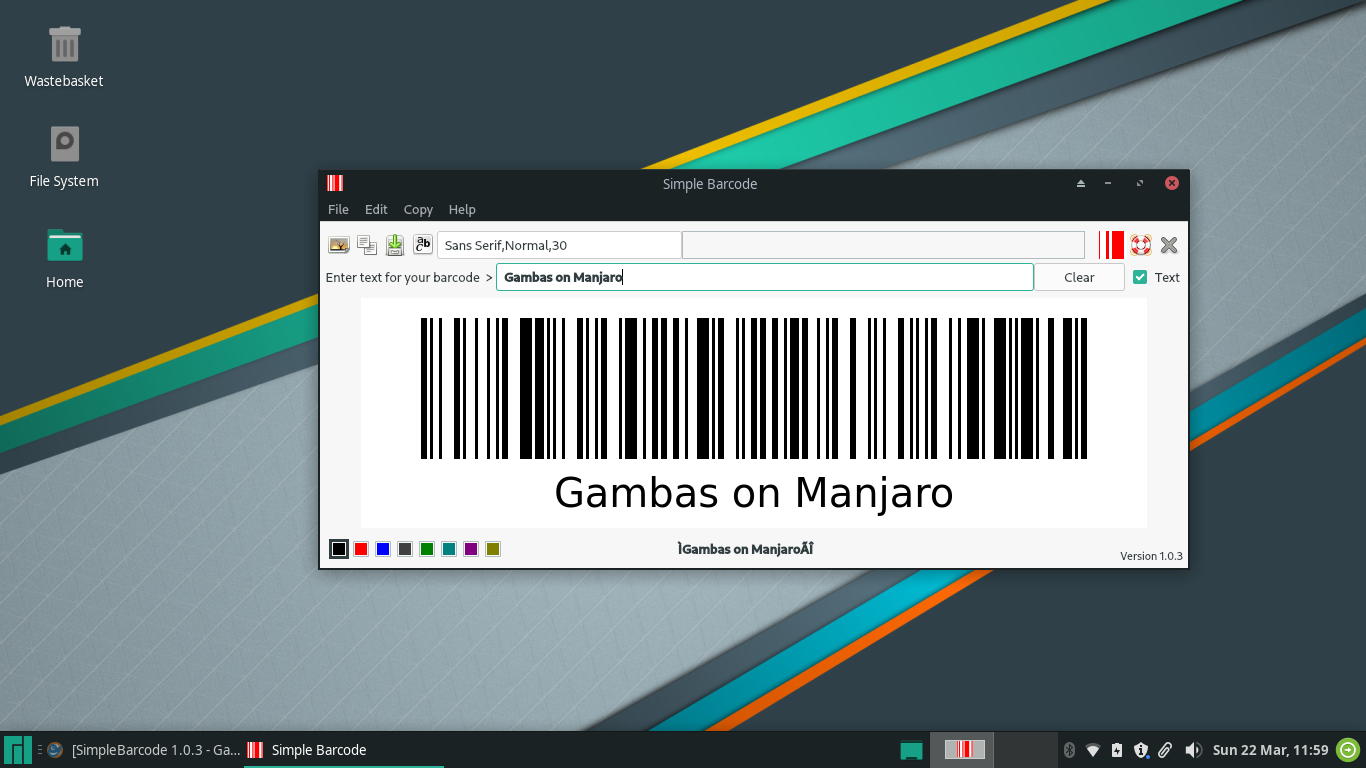Click the window shade up-arrow button in titlebar
This screenshot has height=768, width=1366.
[x=1080, y=183]
